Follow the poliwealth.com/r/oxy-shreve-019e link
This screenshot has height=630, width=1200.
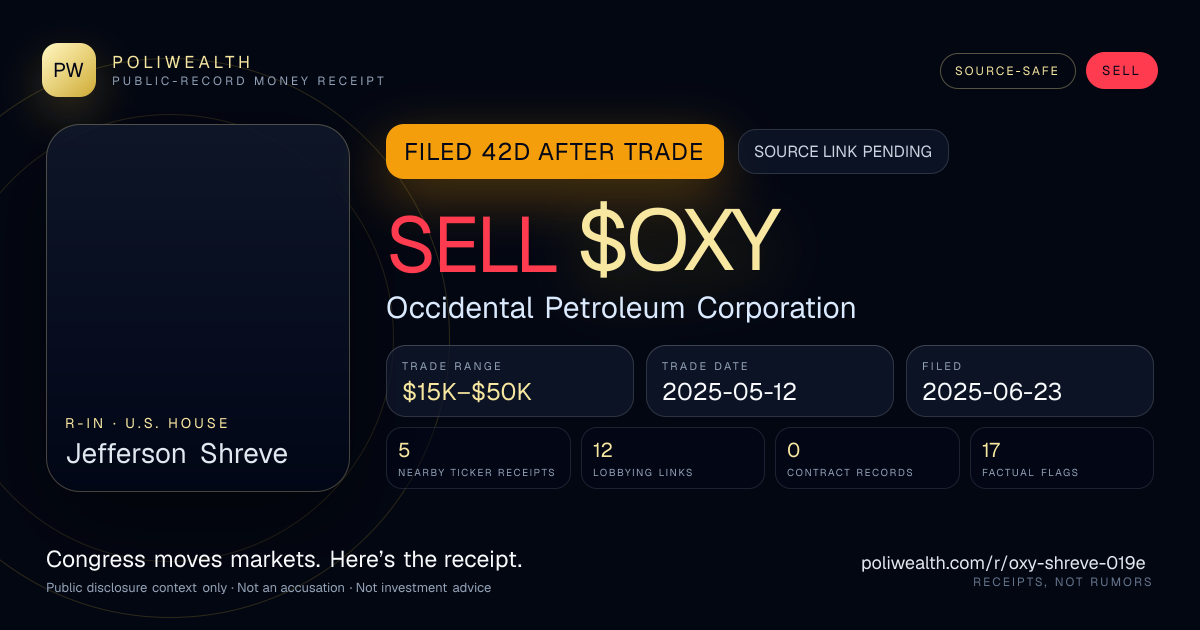tap(1003, 563)
